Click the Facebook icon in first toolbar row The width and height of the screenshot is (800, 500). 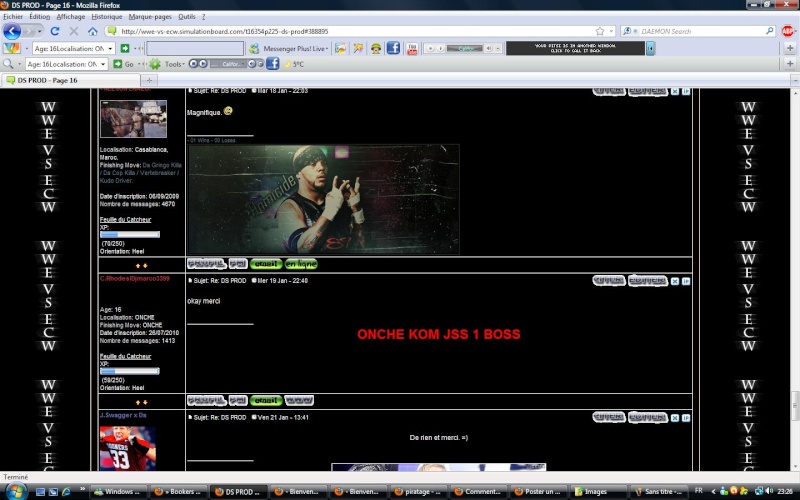393,48
